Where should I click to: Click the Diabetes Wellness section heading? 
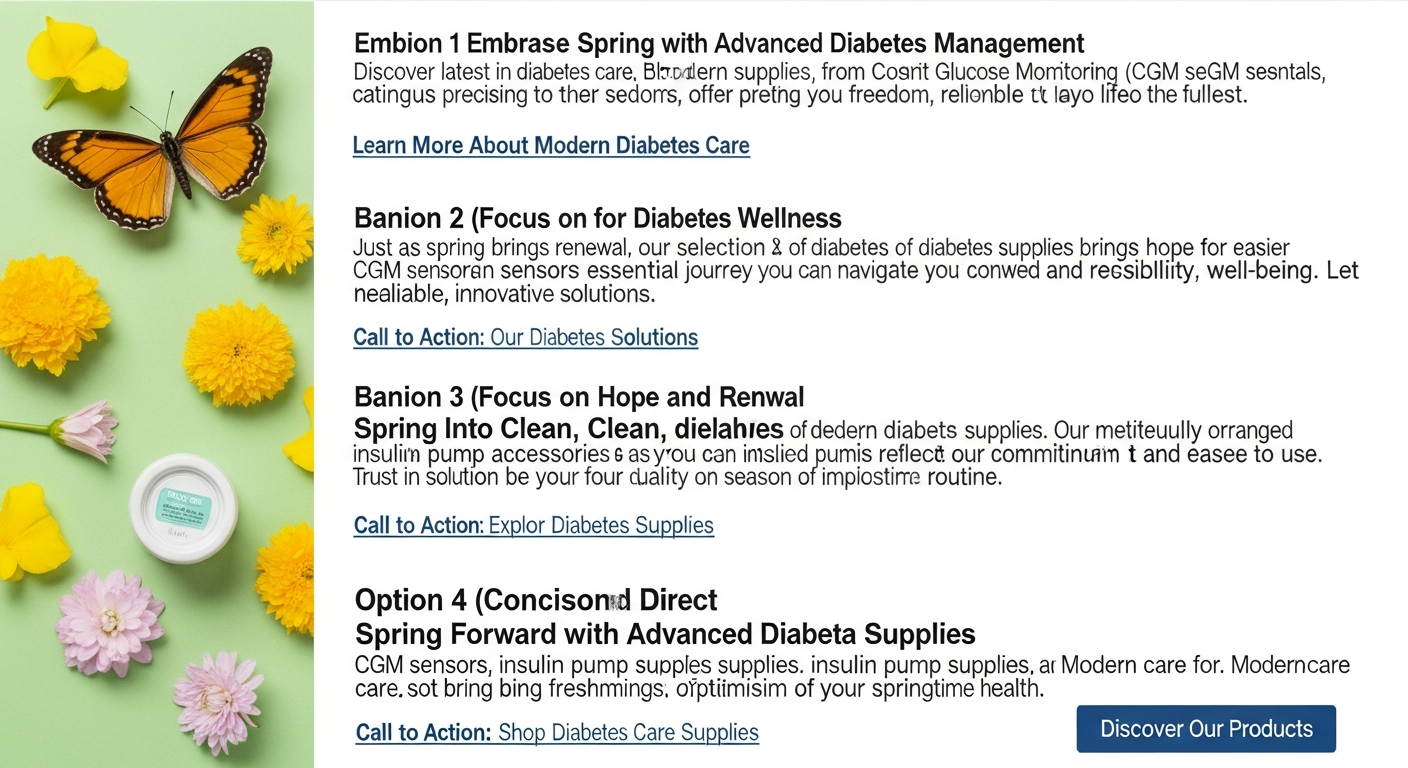click(x=596, y=217)
